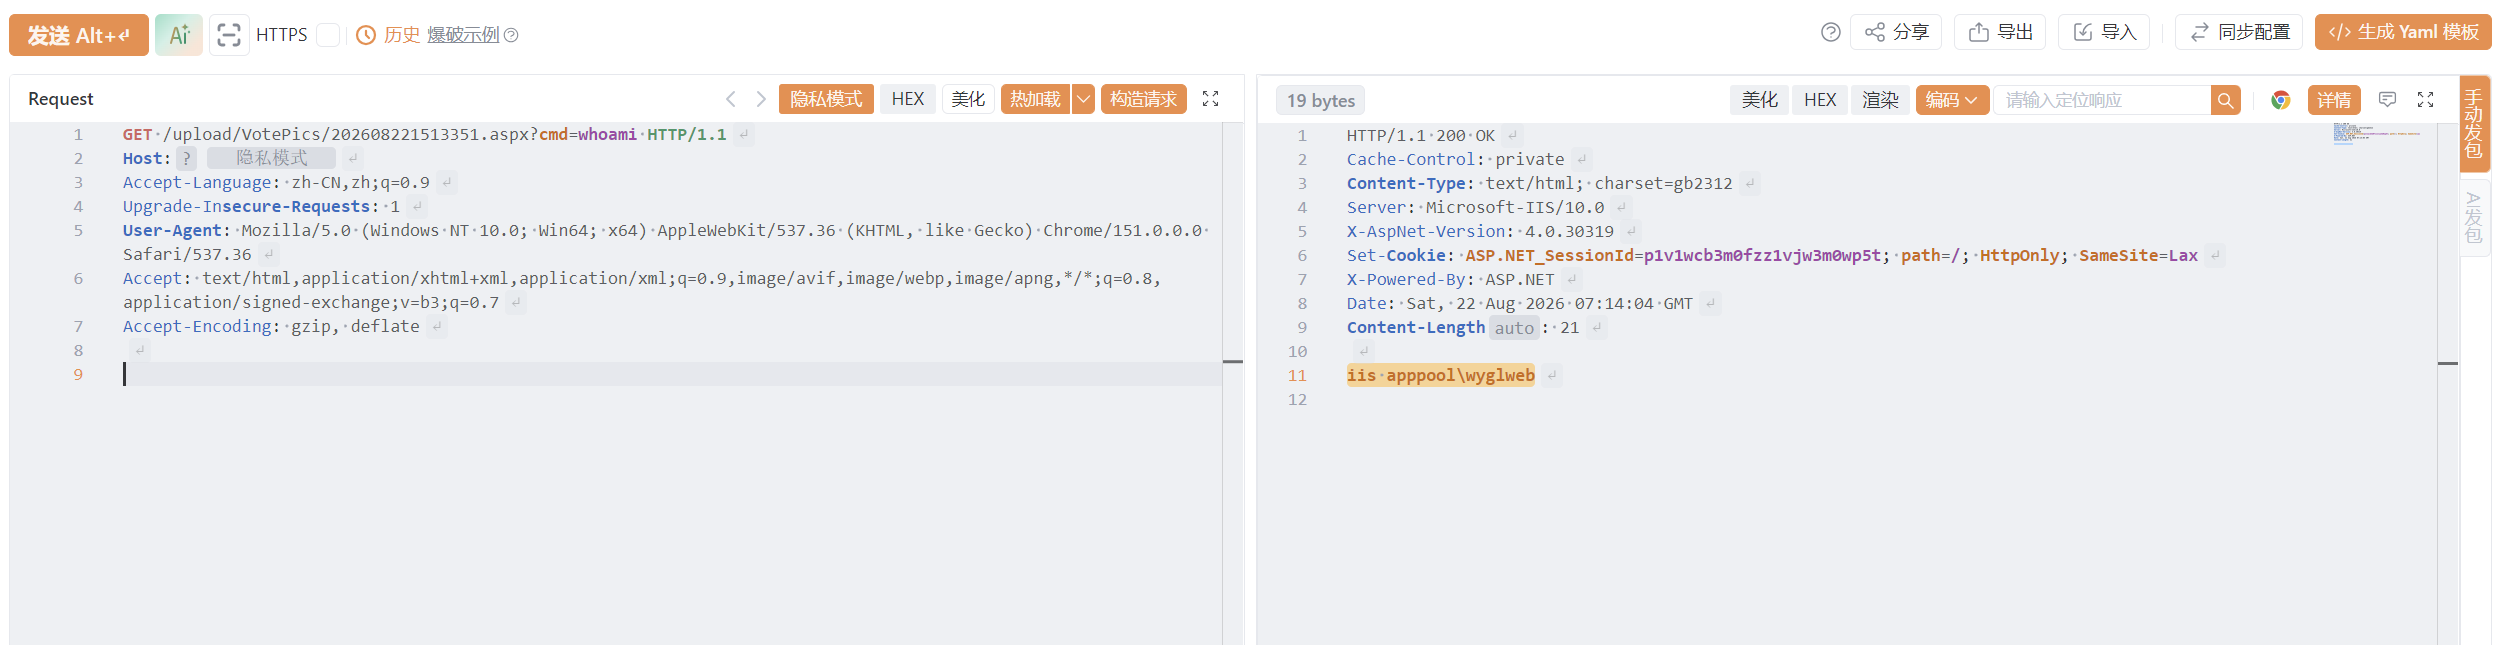Image resolution: width=2503 pixels, height=645 pixels.
Task: Switch to the 手动发包 side tab
Action: [2474, 124]
